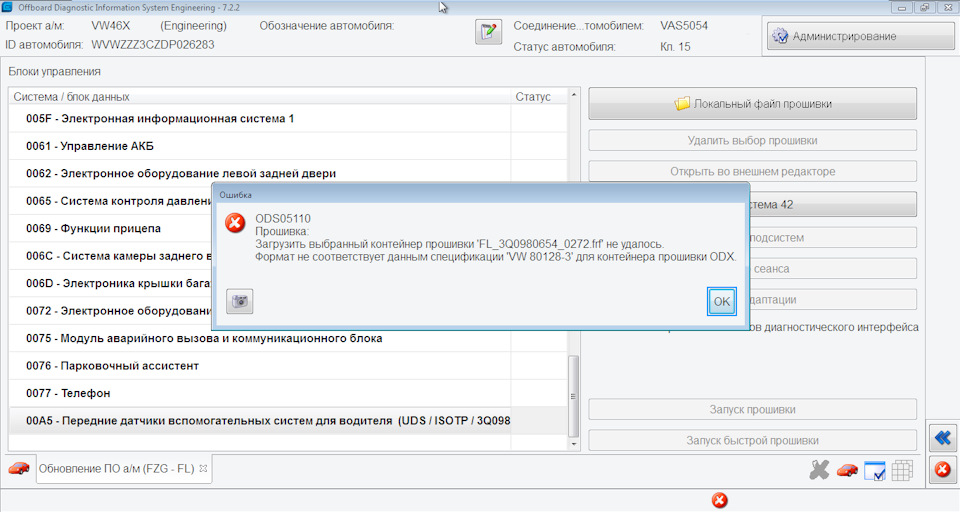This screenshot has width=960, height=512.
Task: Click Открыть во внешнем редакторе button
Action: pyautogui.click(x=752, y=171)
